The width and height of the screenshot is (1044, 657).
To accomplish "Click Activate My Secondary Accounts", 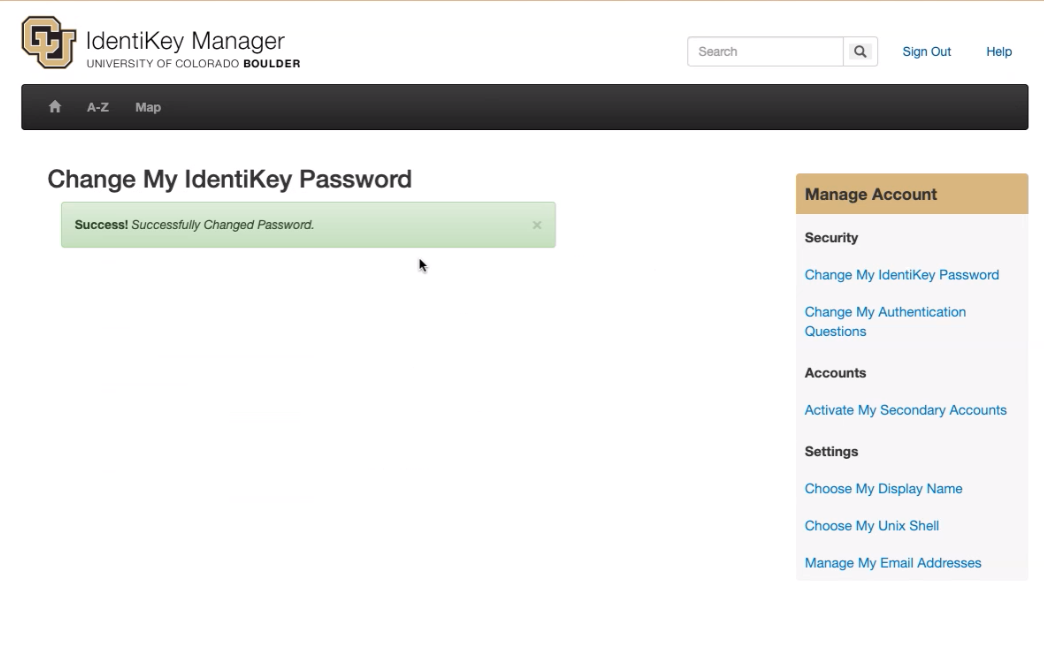I will pyautogui.click(x=905, y=410).
